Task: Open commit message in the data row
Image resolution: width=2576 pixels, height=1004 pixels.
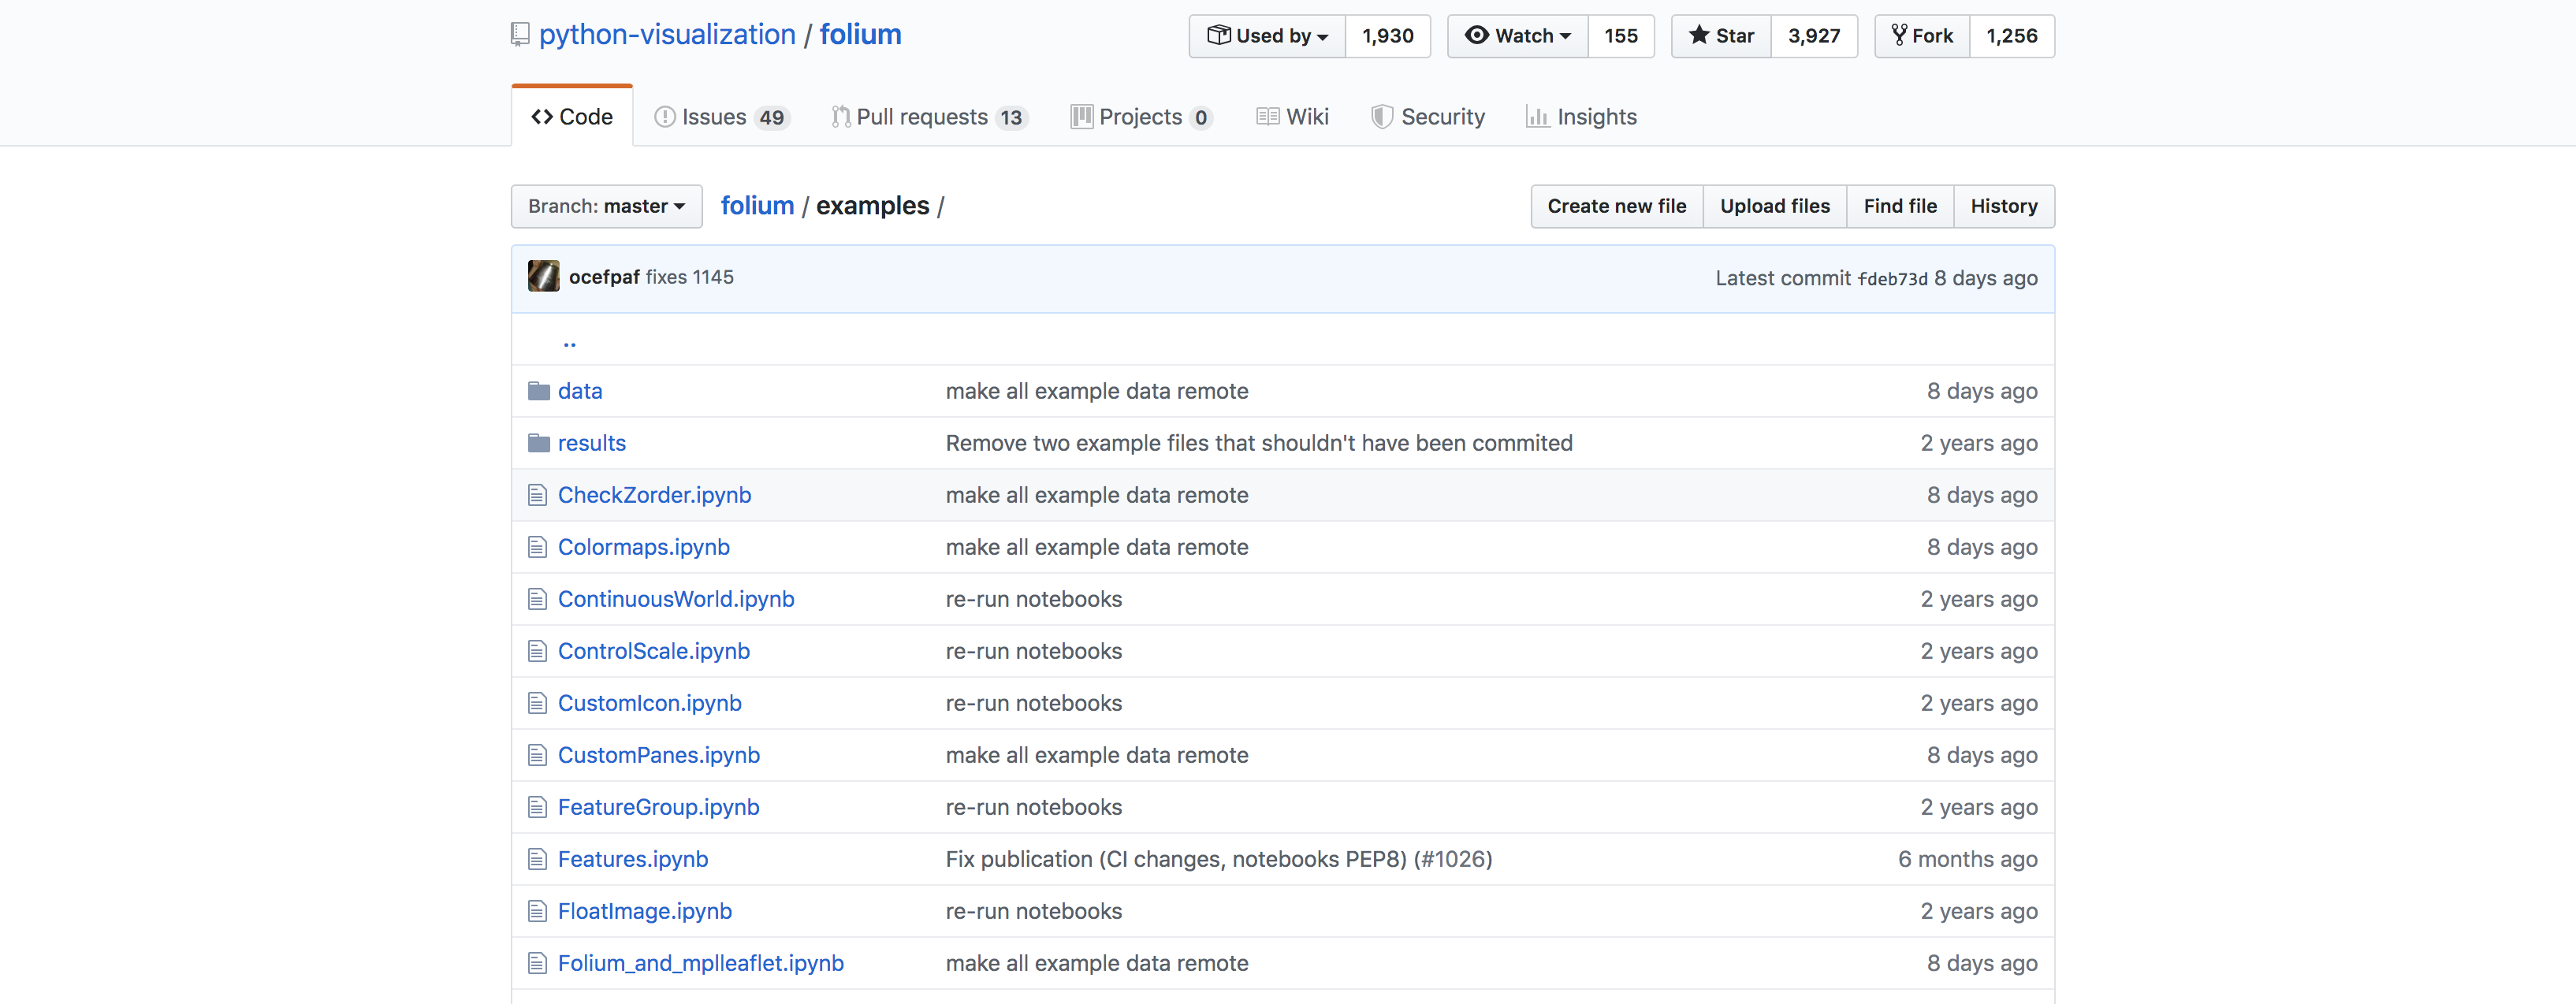Action: tap(1097, 391)
